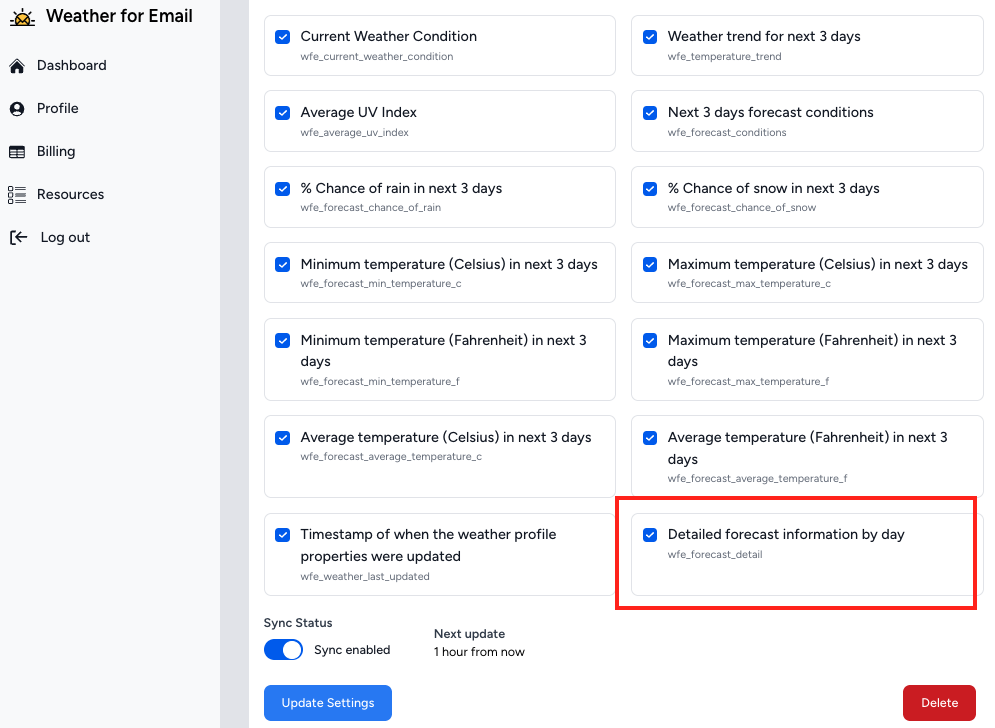The height and width of the screenshot is (728, 995).
Task: Uncheck % Chance of snow checkbox
Action: point(650,189)
